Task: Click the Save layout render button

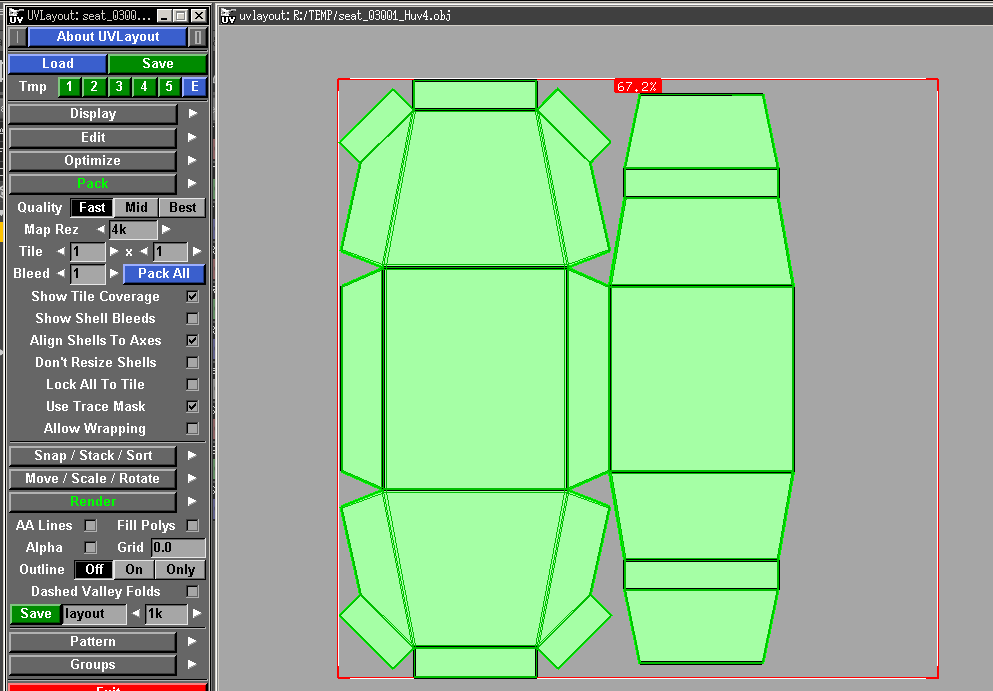Action: 35,614
